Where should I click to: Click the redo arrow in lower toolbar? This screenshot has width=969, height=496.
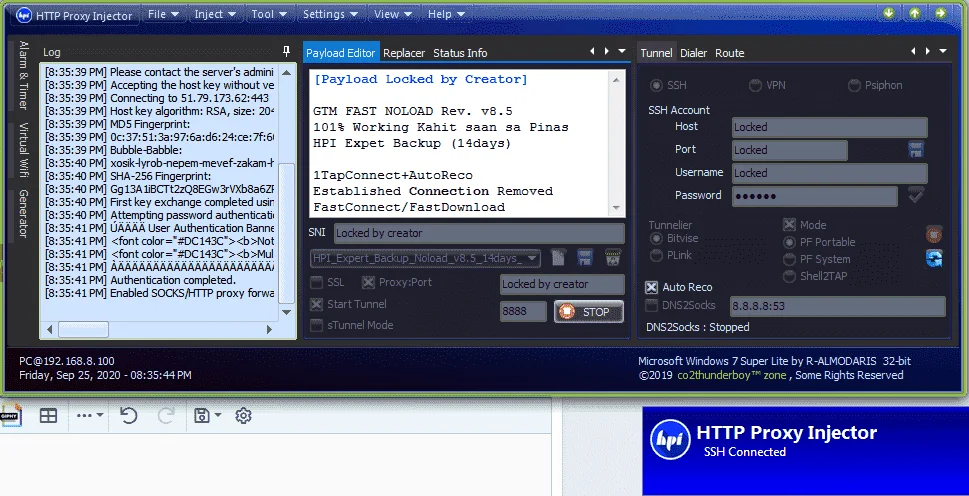166,416
